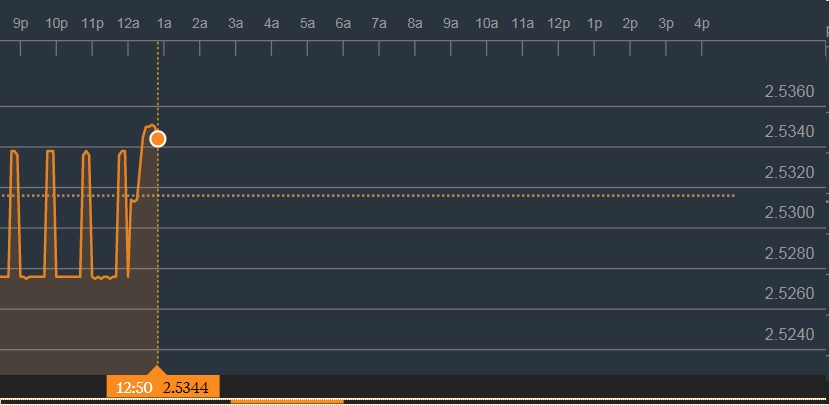
Task: Click the orange scrollbar thumb at the bottom
Action: (286, 402)
